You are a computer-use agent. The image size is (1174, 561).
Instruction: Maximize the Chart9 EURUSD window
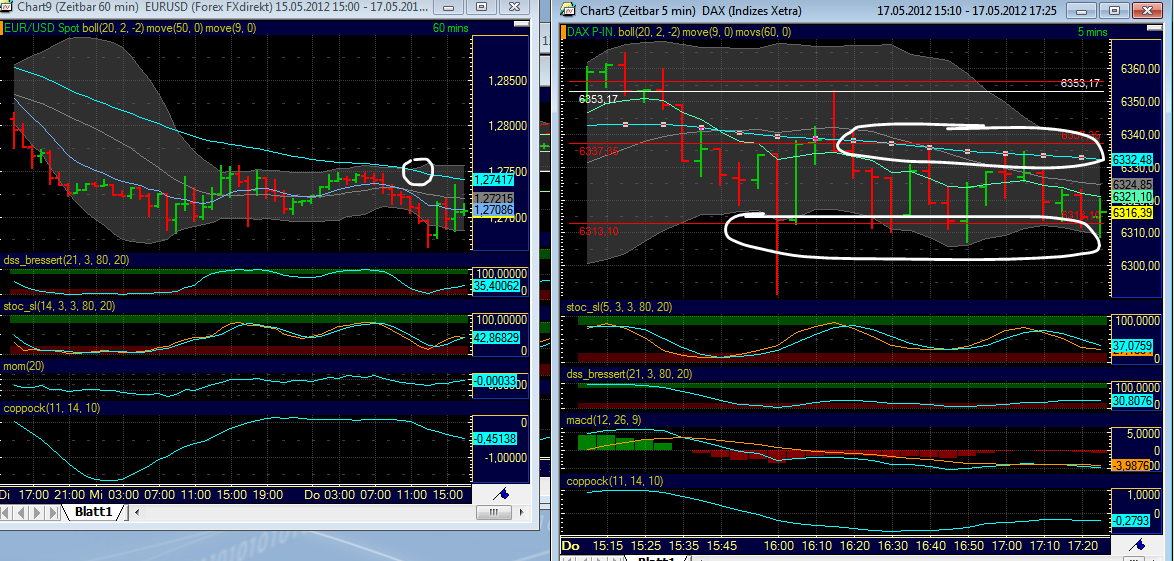pyautogui.click(x=481, y=6)
